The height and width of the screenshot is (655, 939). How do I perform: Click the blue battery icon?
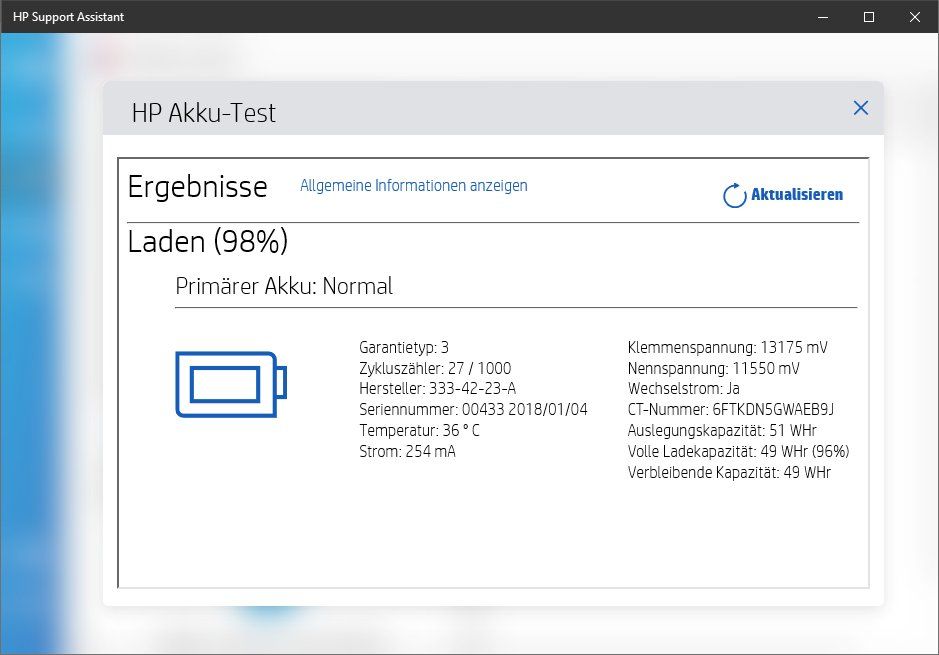click(x=231, y=384)
